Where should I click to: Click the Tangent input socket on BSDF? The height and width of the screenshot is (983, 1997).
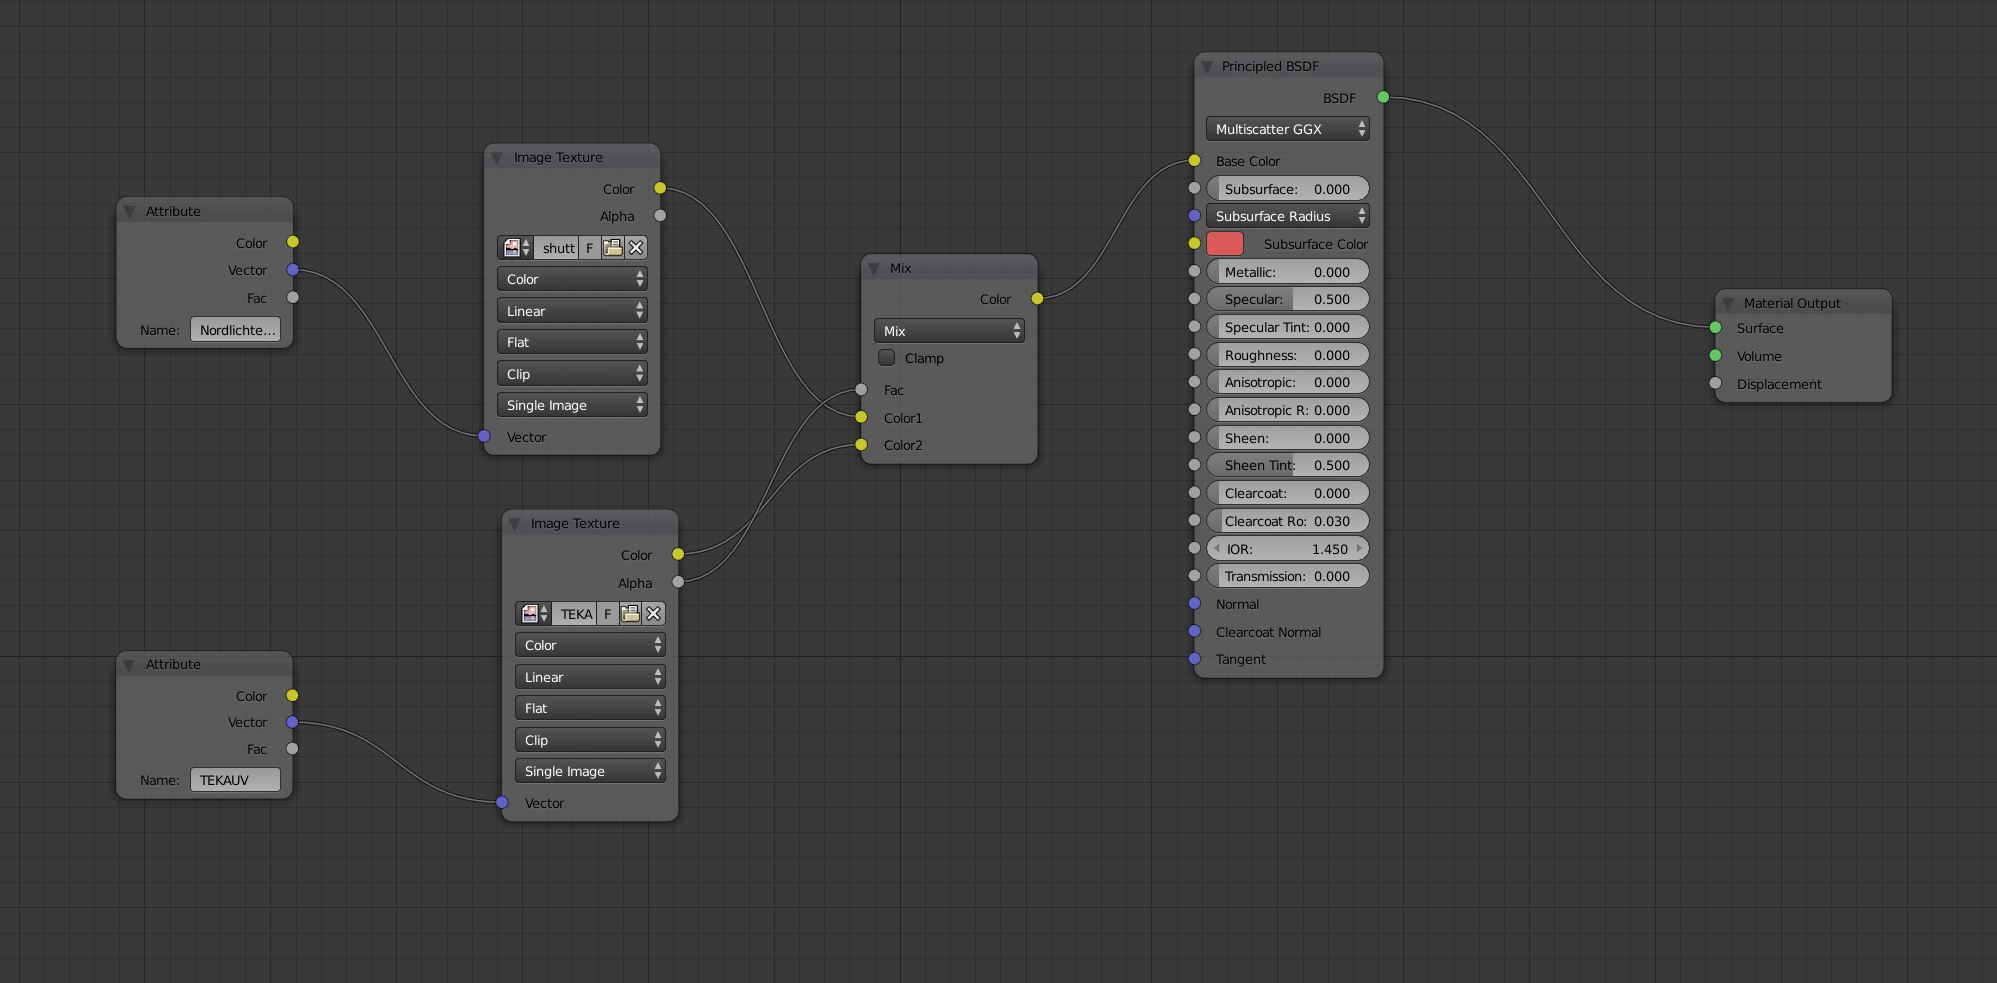1194,658
